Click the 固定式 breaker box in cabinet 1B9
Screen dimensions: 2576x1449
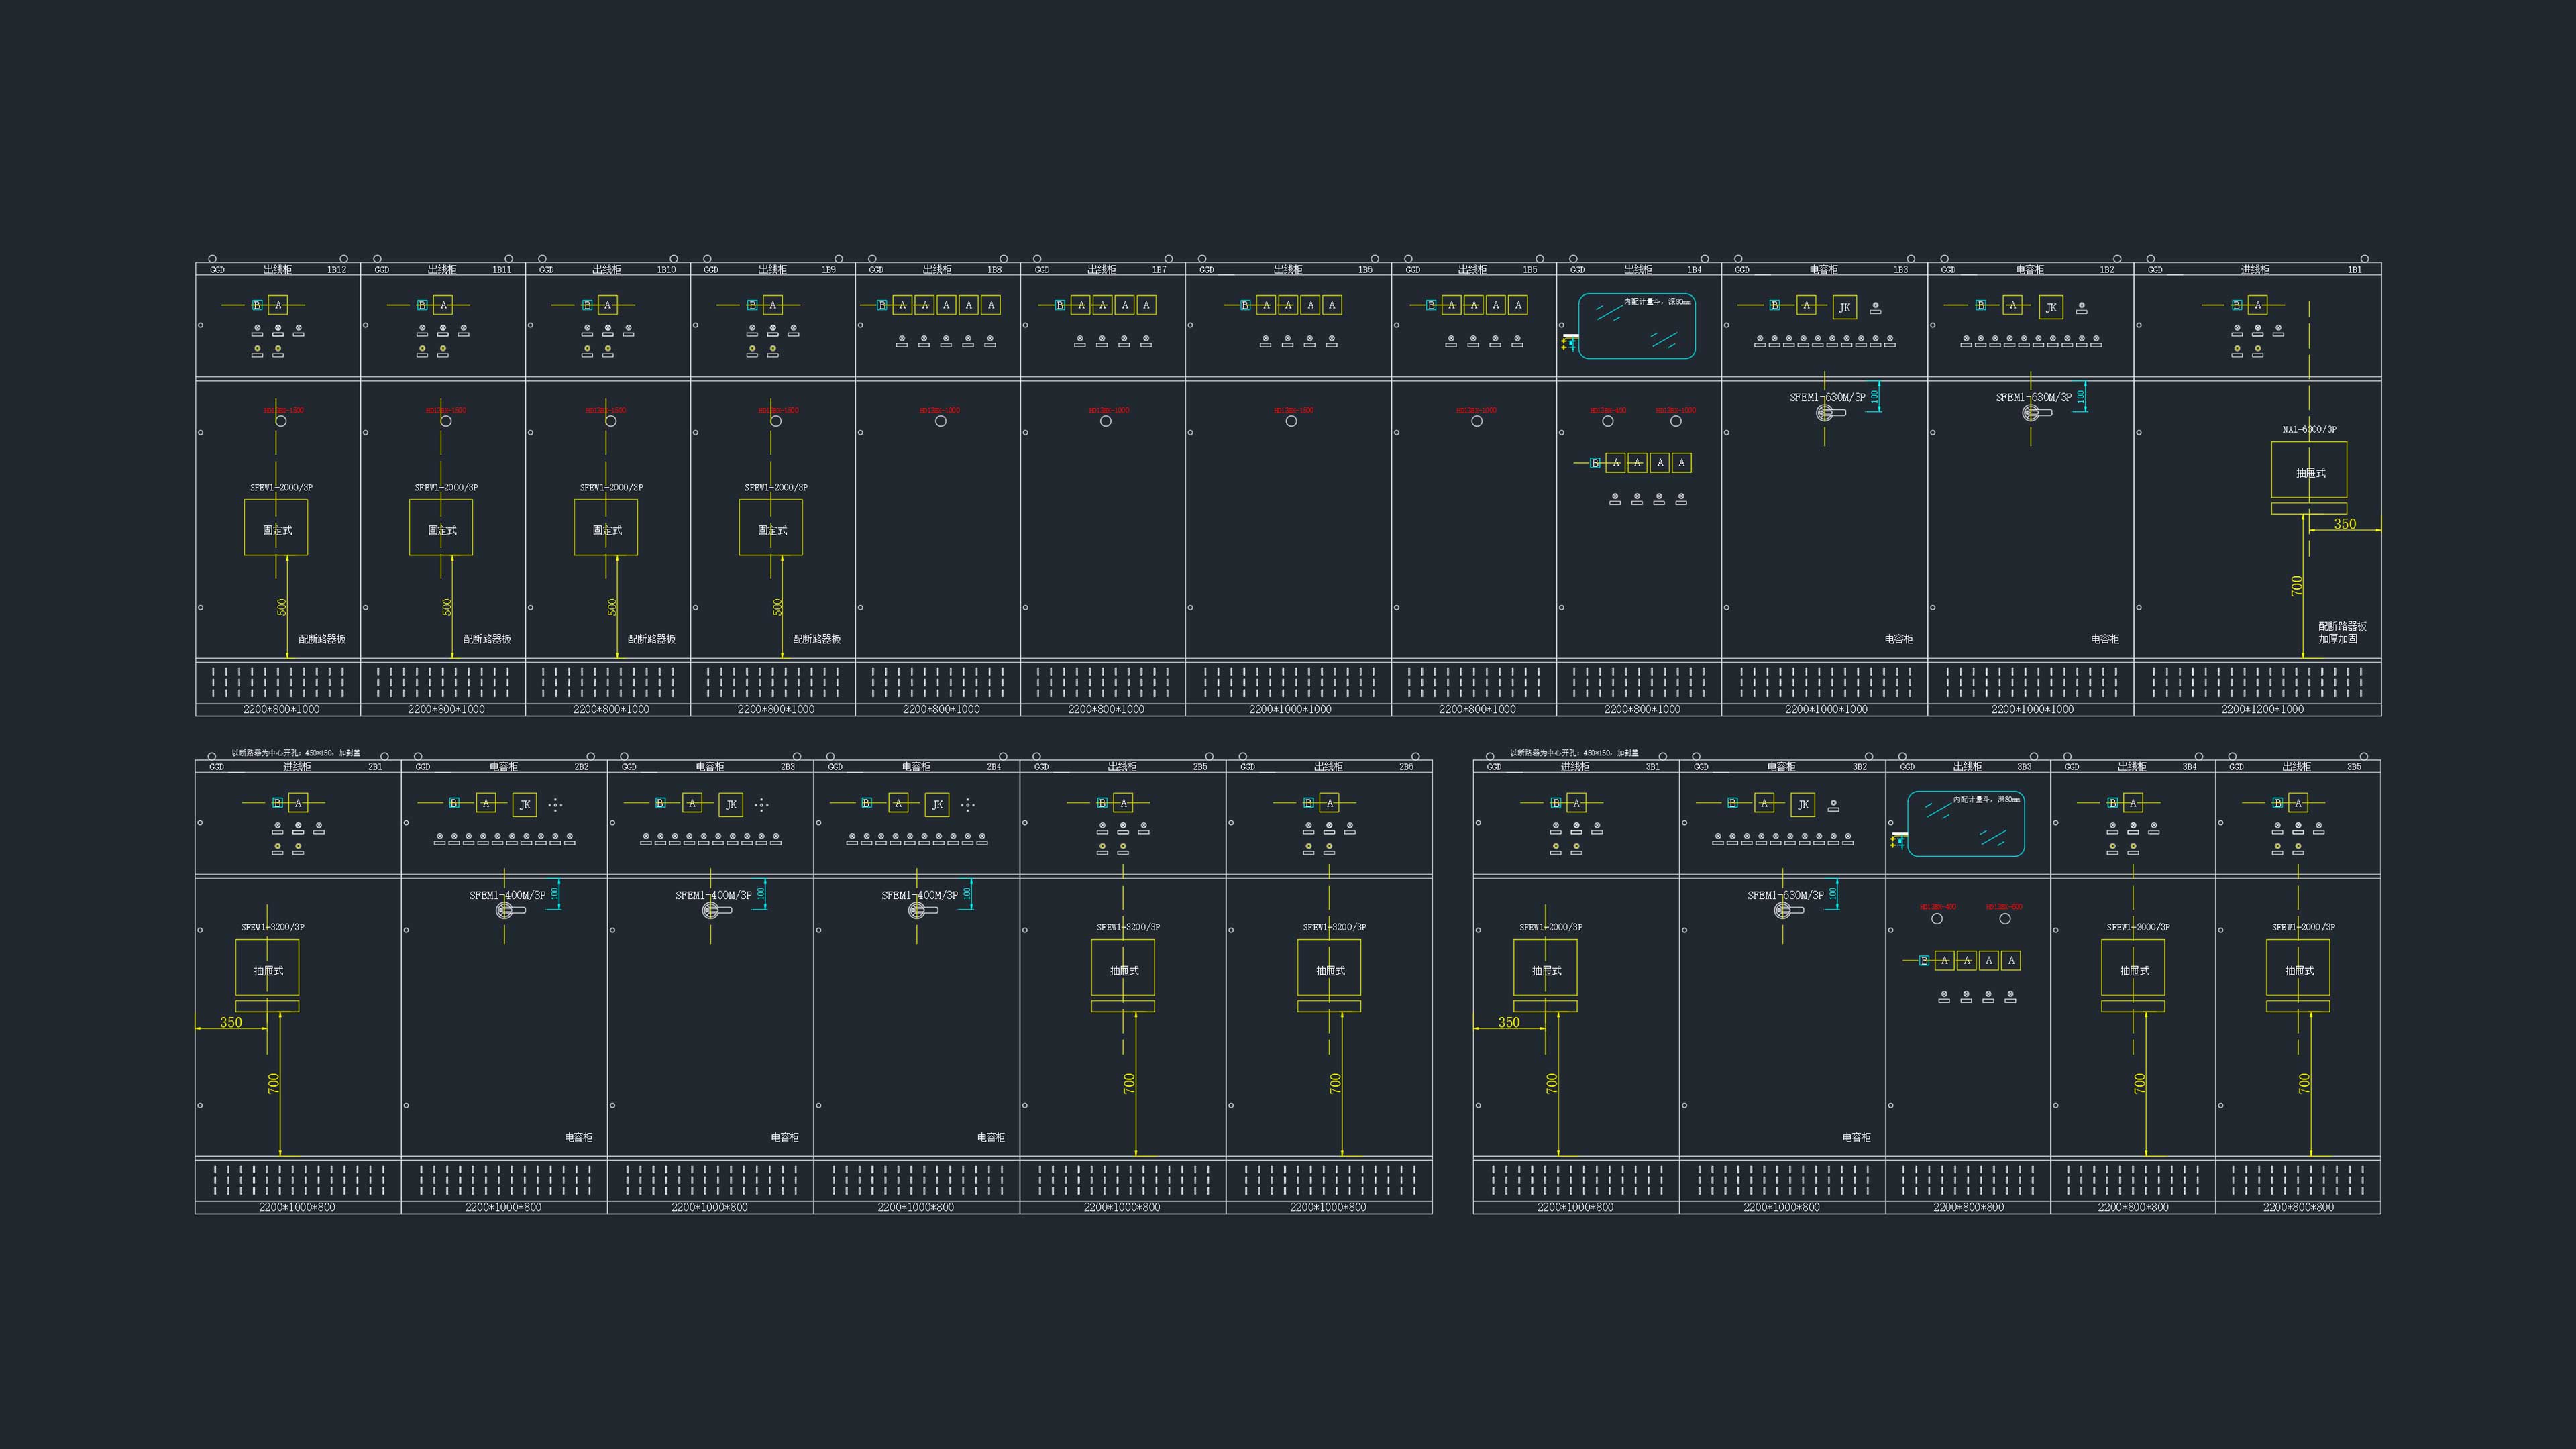(771, 528)
